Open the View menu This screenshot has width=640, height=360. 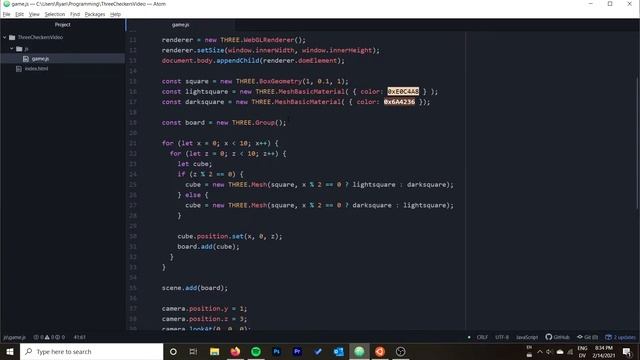click(x=34, y=14)
